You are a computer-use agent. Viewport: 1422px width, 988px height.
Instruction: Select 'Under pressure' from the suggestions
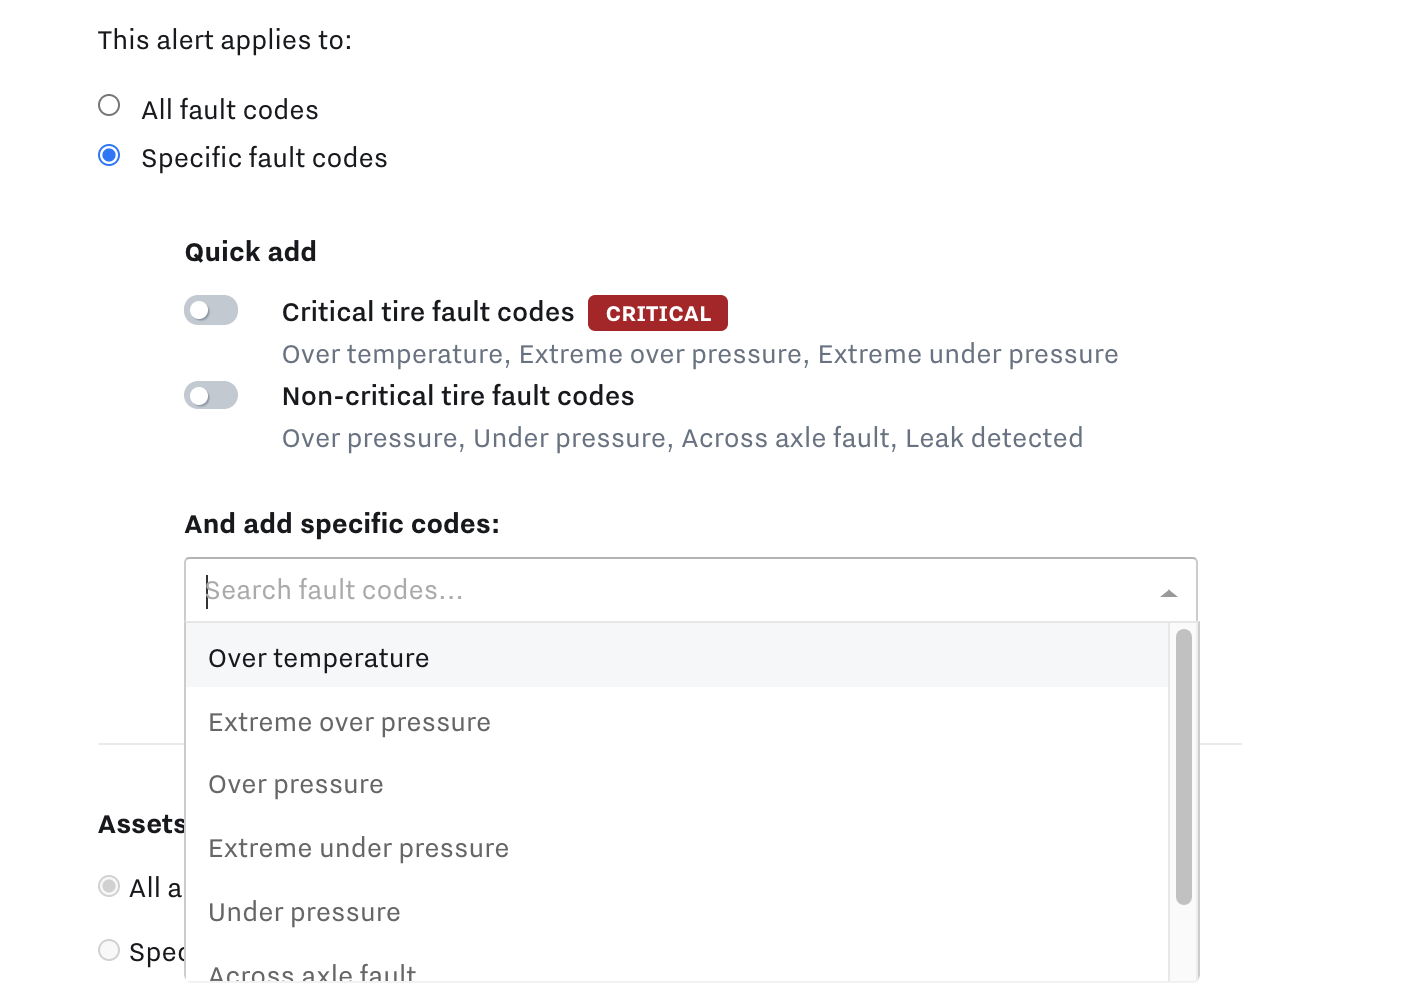pyautogui.click(x=304, y=911)
